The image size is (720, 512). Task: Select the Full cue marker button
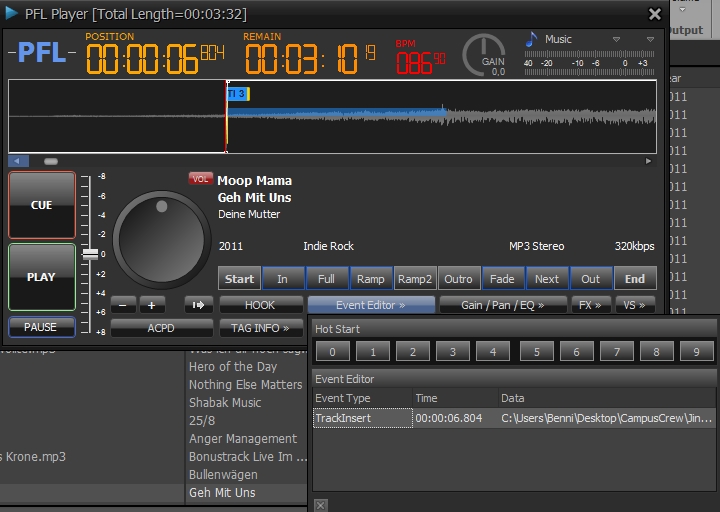326,279
